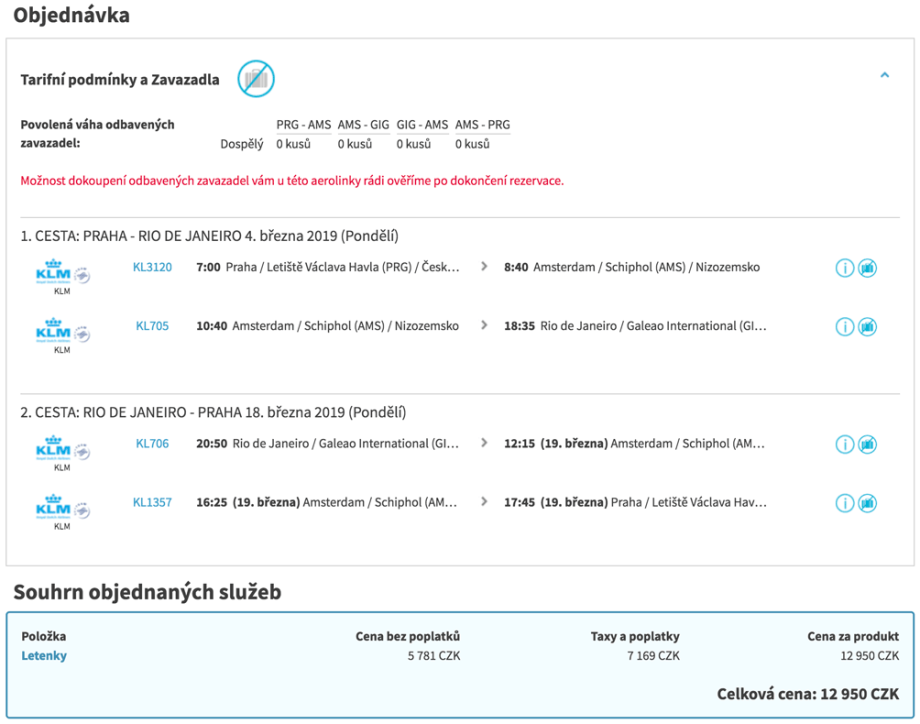Click no-baggage icon on KL3120 row

pos(867,268)
